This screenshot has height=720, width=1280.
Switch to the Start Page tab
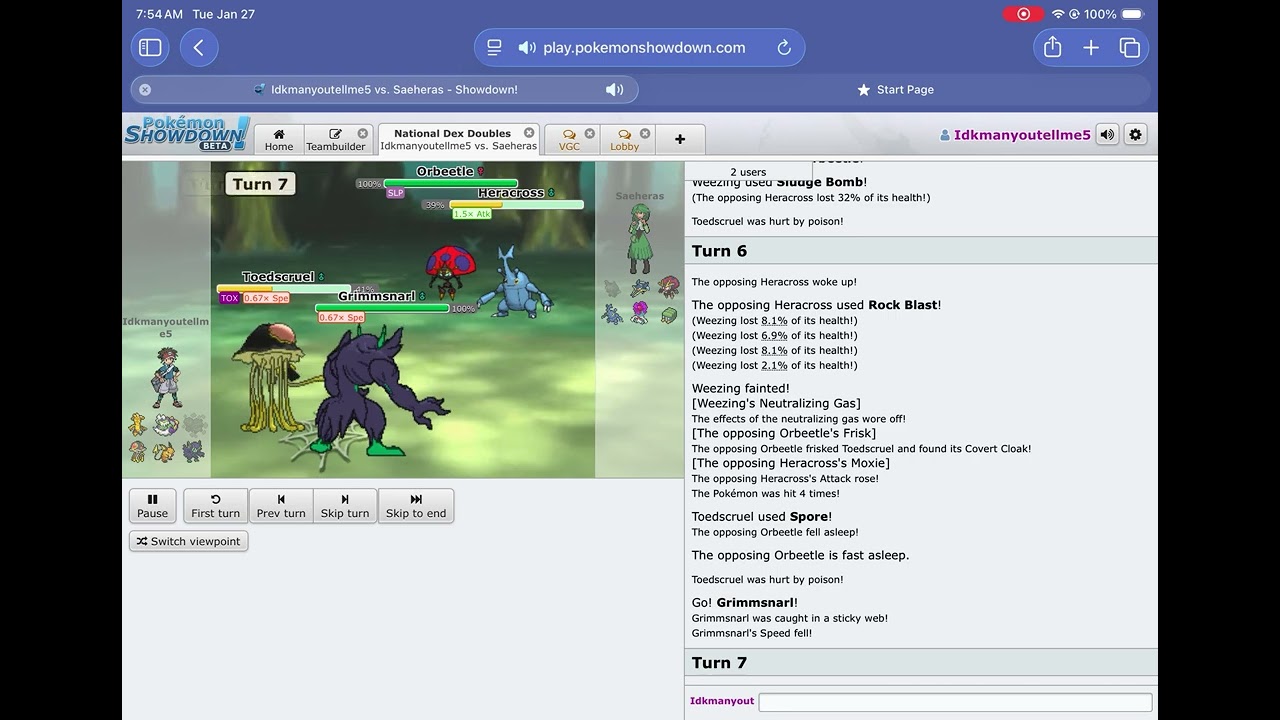895,89
